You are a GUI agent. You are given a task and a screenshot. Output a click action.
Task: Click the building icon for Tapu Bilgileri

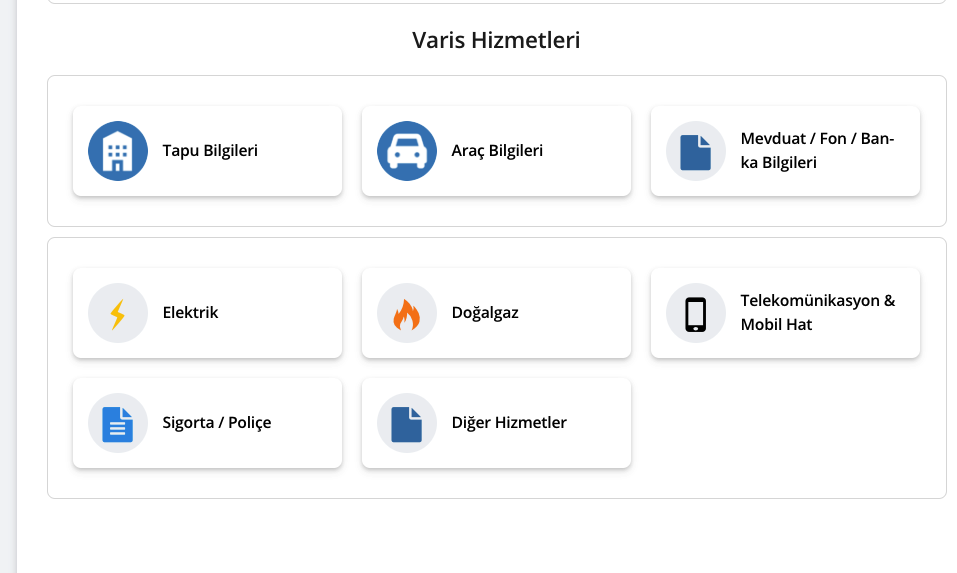pyautogui.click(x=118, y=151)
